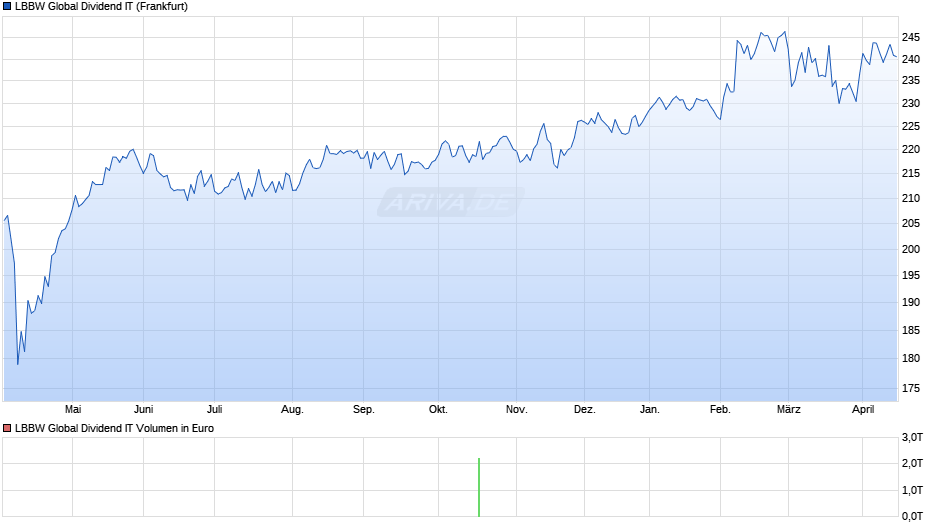Image resolution: width=940 pixels, height=526 pixels.
Task: Click the '1,0T' volume axis value
Action: tap(912, 490)
